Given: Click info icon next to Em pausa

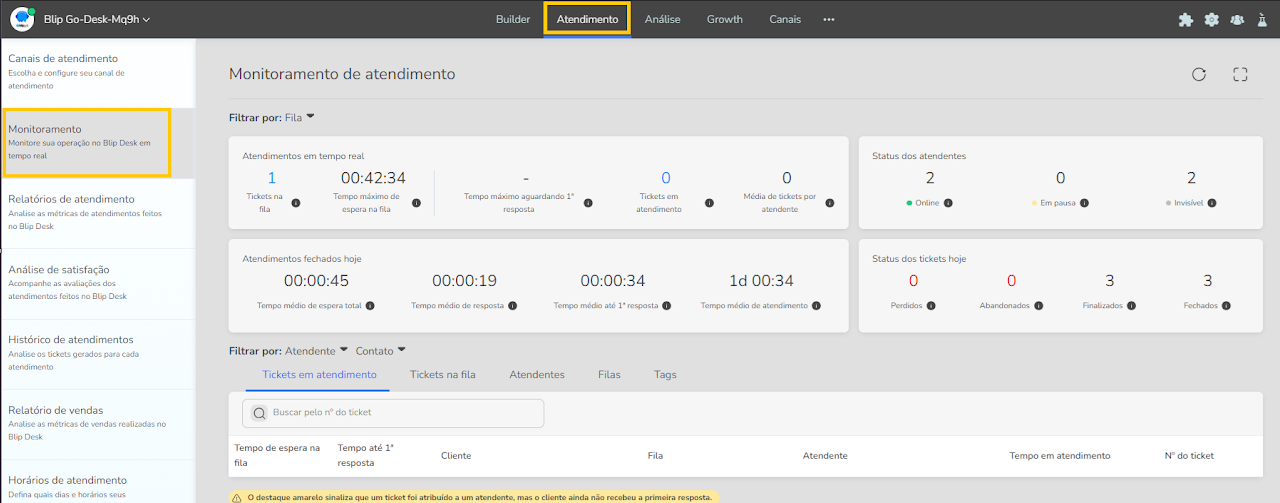Looking at the screenshot, I should pyautogui.click(x=1084, y=203).
